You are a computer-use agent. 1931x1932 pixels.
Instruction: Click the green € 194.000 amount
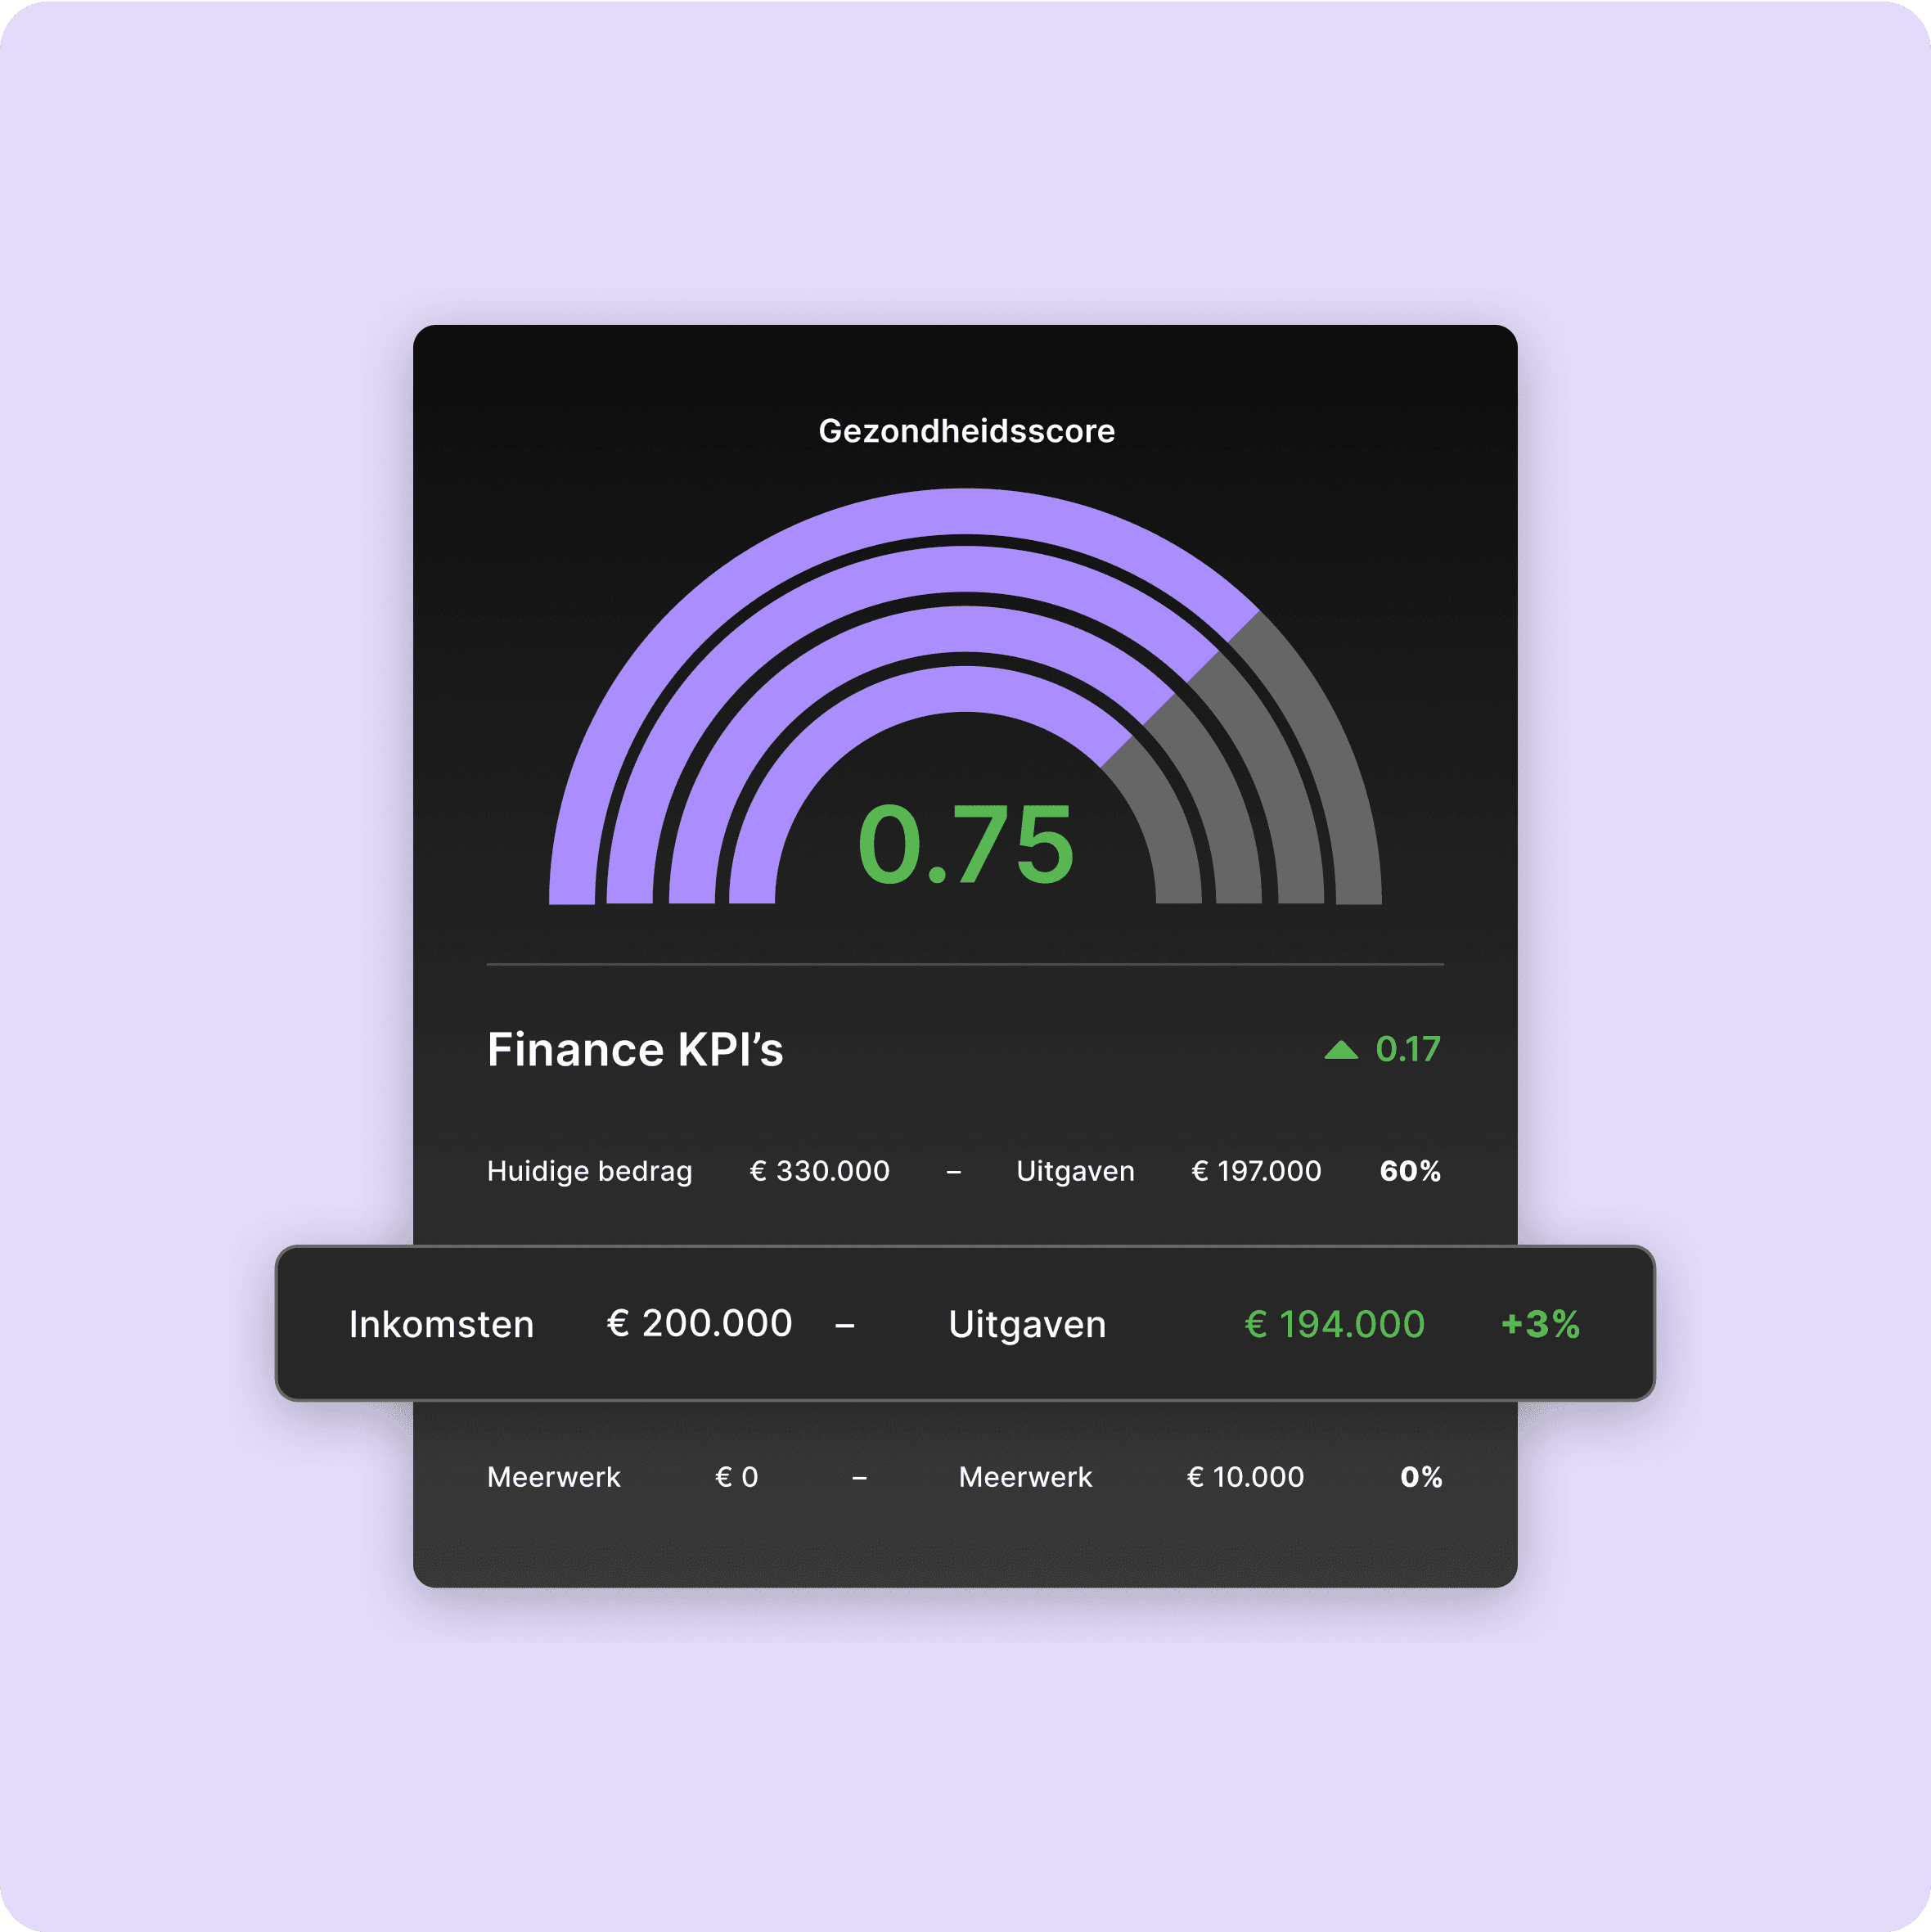tap(1334, 1324)
